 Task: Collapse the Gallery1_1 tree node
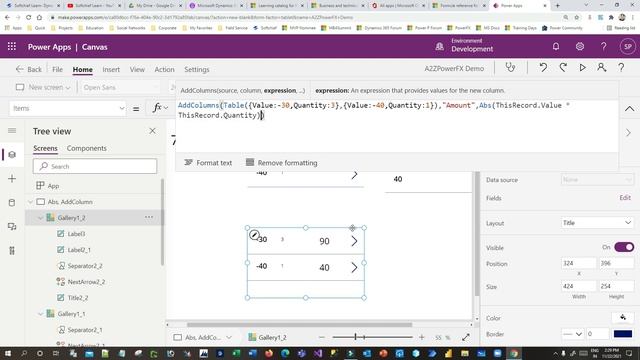pyautogui.click(x=40, y=314)
